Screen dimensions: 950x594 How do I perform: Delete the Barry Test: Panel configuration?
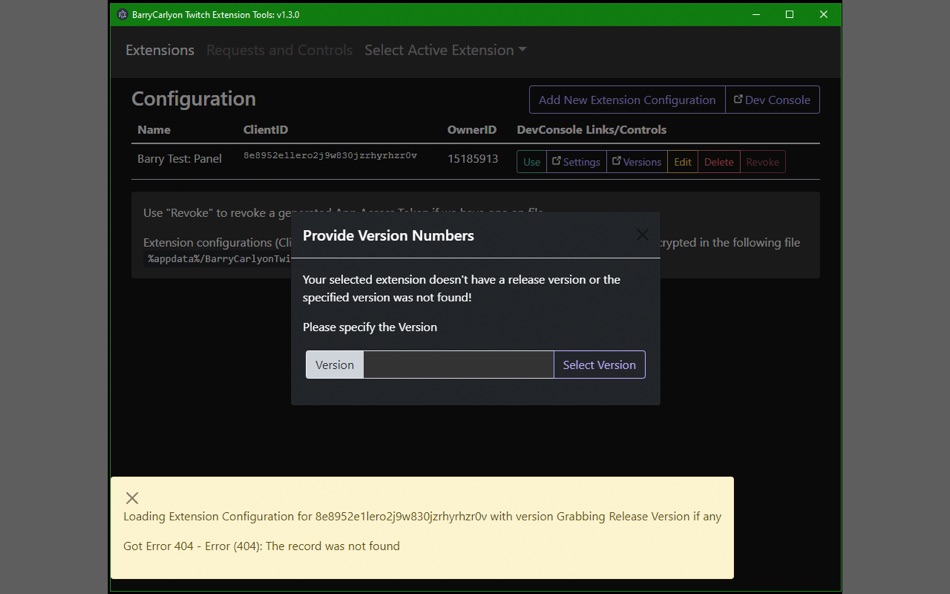pyautogui.click(x=719, y=162)
